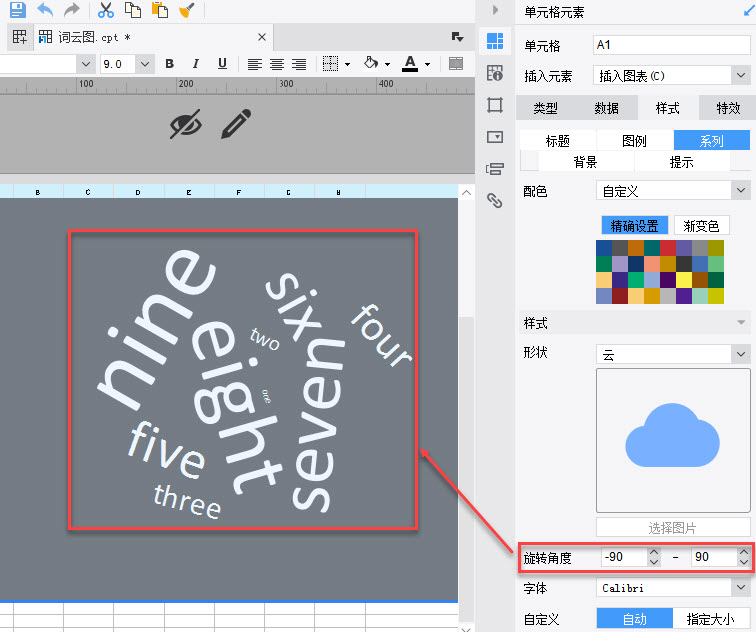The width and height of the screenshot is (756, 632).
Task: Open the widget settings panel icon
Action: tap(495, 137)
